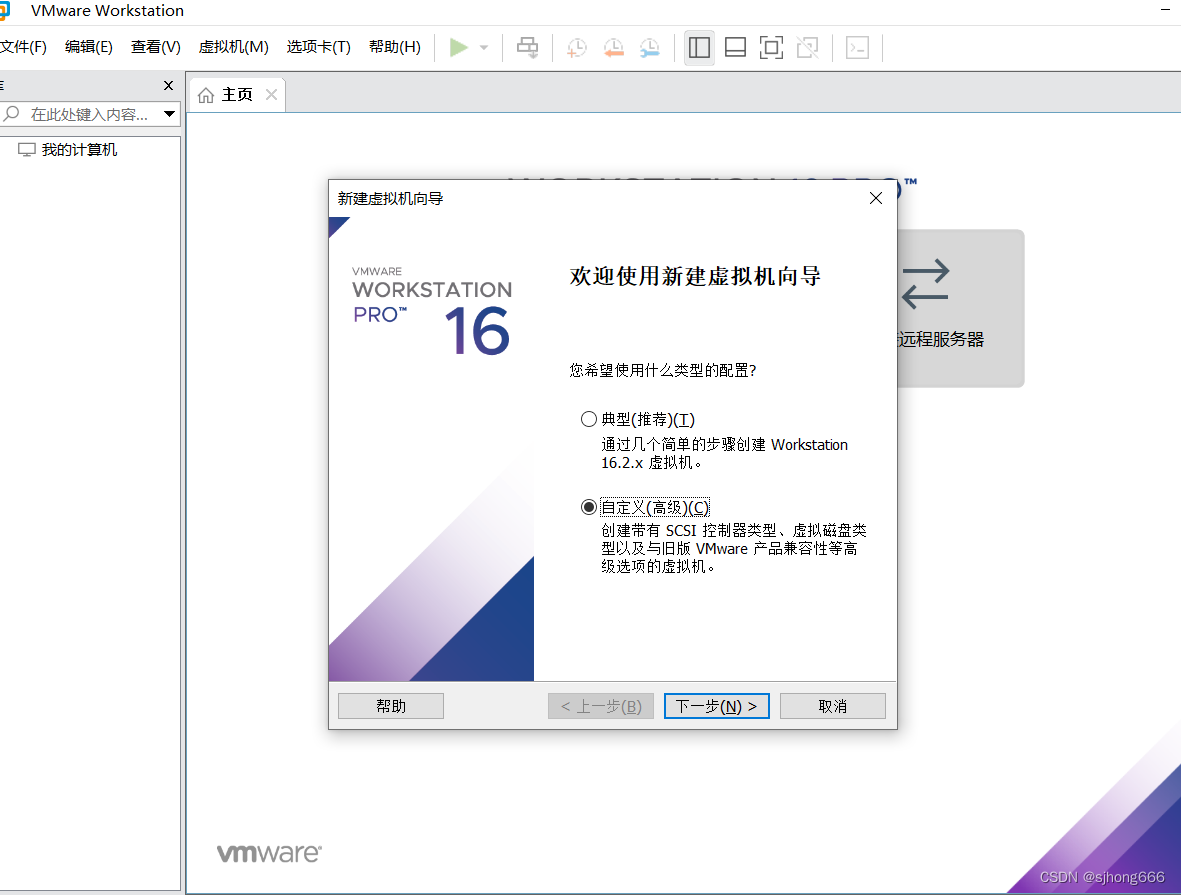The height and width of the screenshot is (895, 1181).
Task: Click the 我的计算机 monitor icon
Action: (26, 150)
